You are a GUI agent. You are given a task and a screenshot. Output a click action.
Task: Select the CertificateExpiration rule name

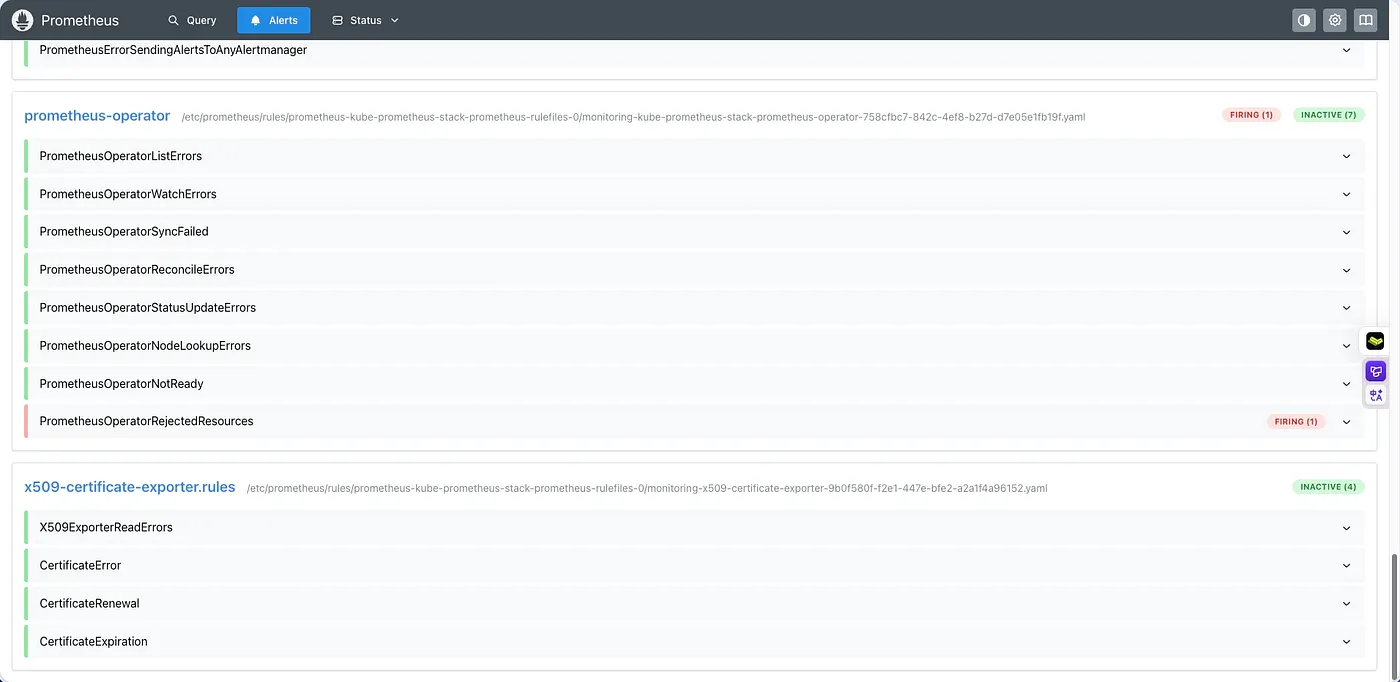[93, 642]
